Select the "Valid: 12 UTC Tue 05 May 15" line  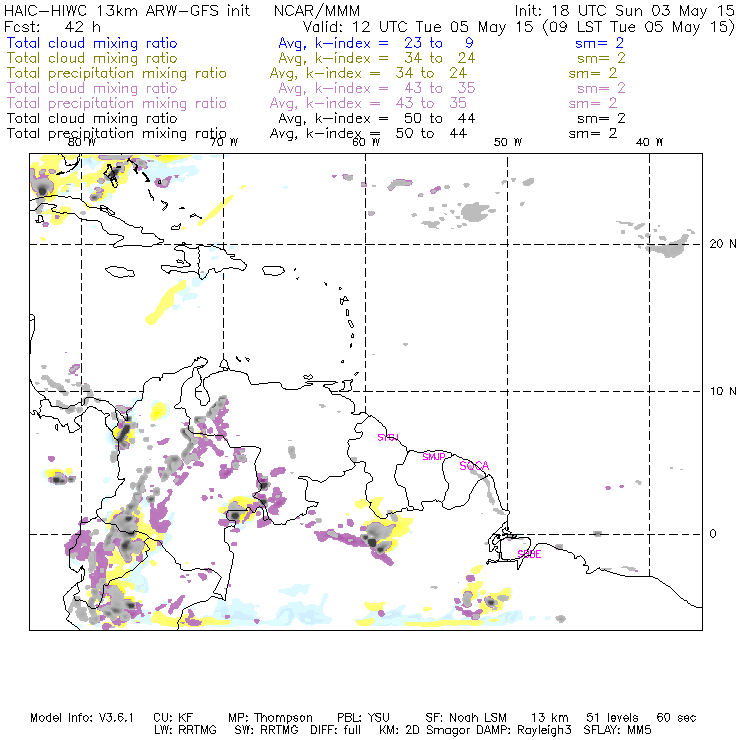coord(418,26)
